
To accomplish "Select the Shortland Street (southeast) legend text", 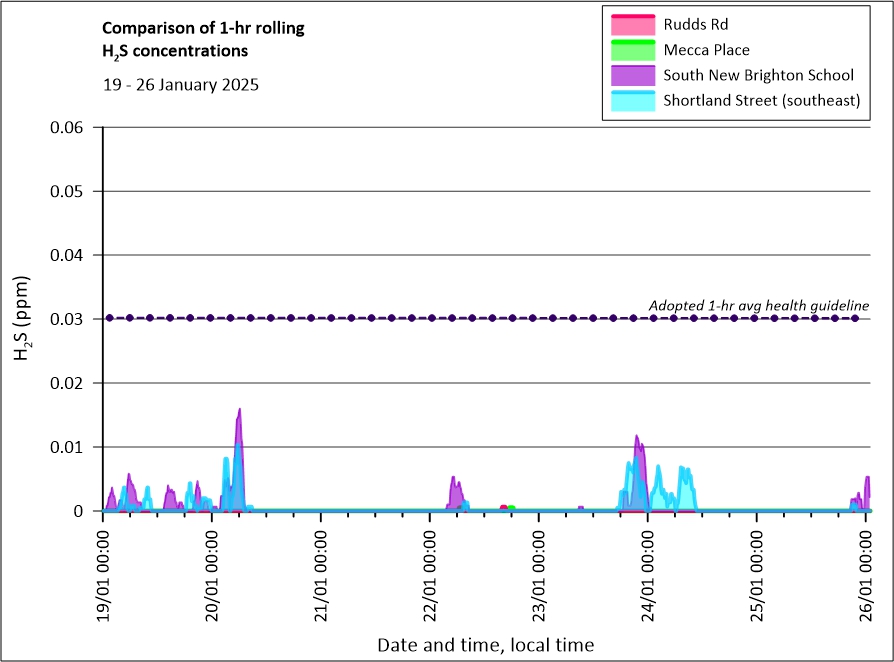I will pos(762,100).
